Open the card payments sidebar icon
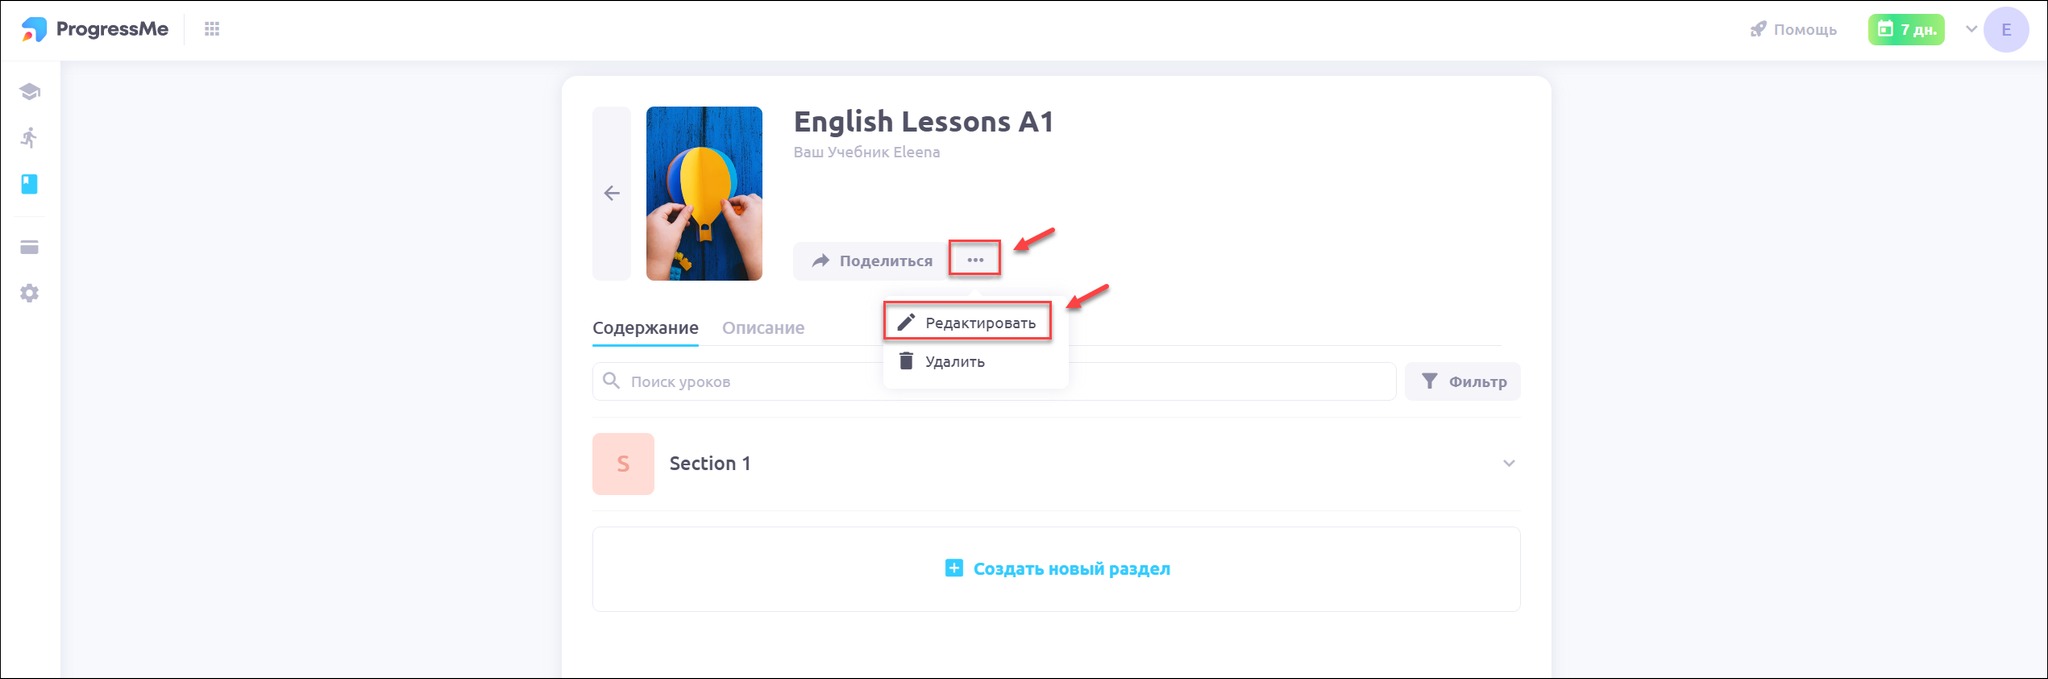 [x=30, y=247]
